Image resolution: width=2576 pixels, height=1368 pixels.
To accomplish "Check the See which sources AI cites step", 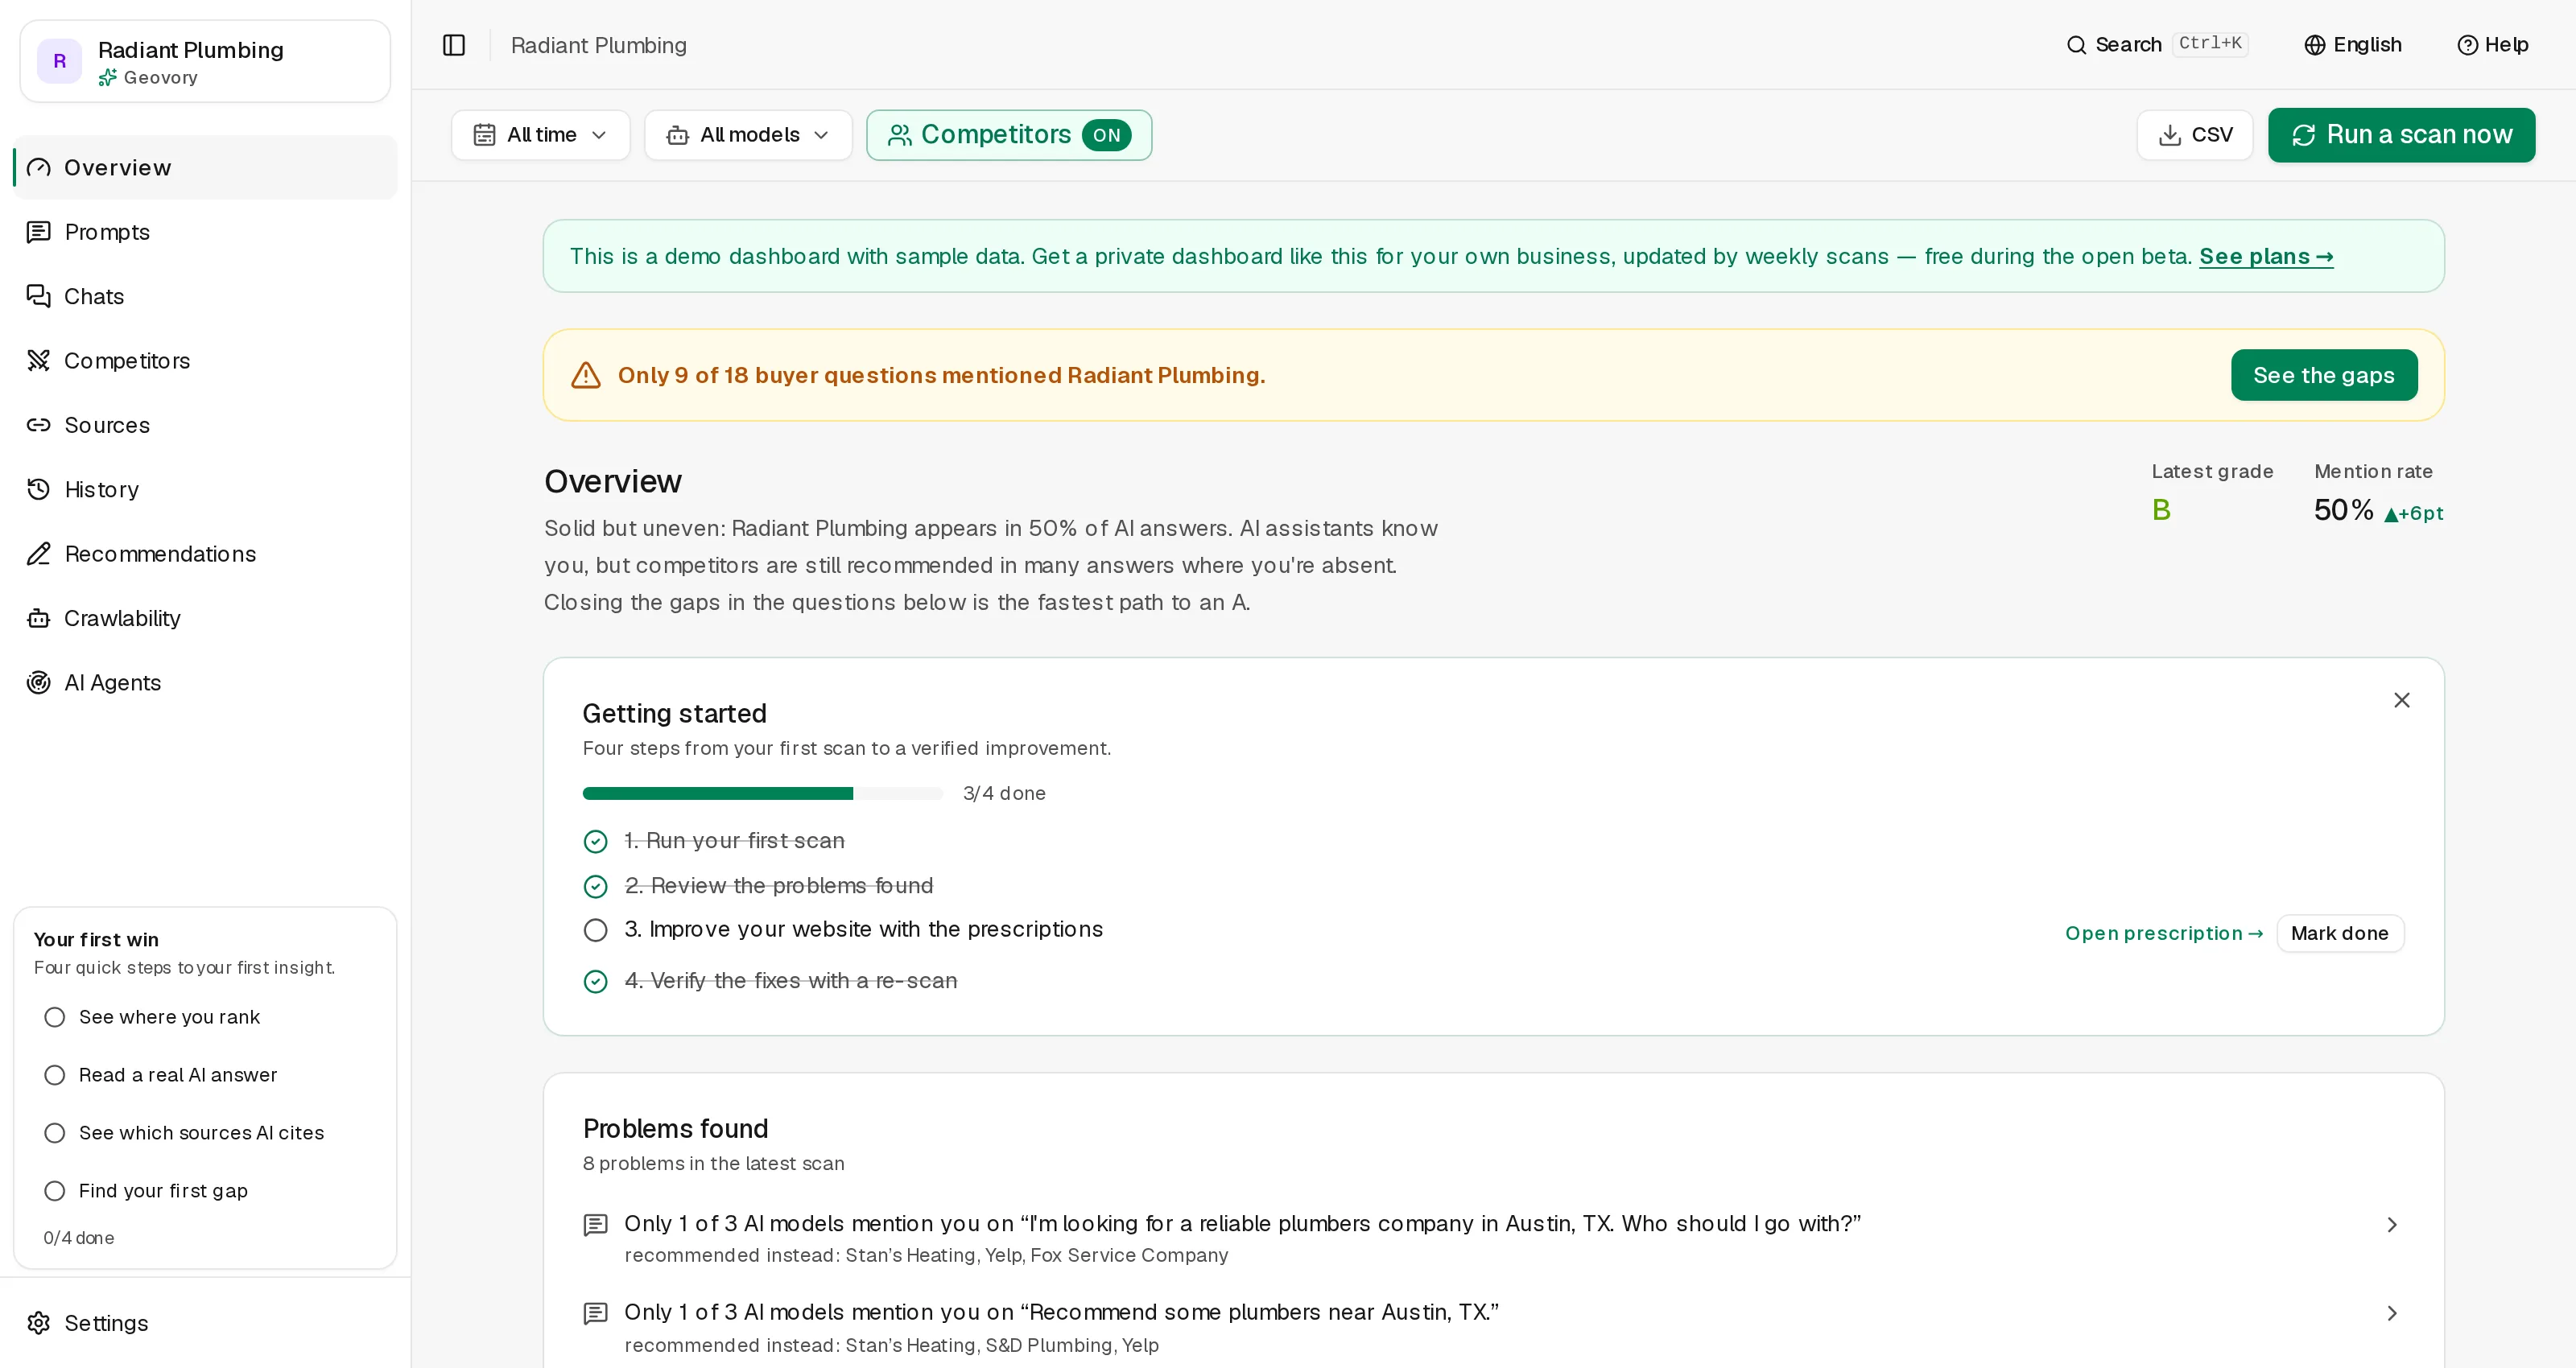I will (x=55, y=1133).
